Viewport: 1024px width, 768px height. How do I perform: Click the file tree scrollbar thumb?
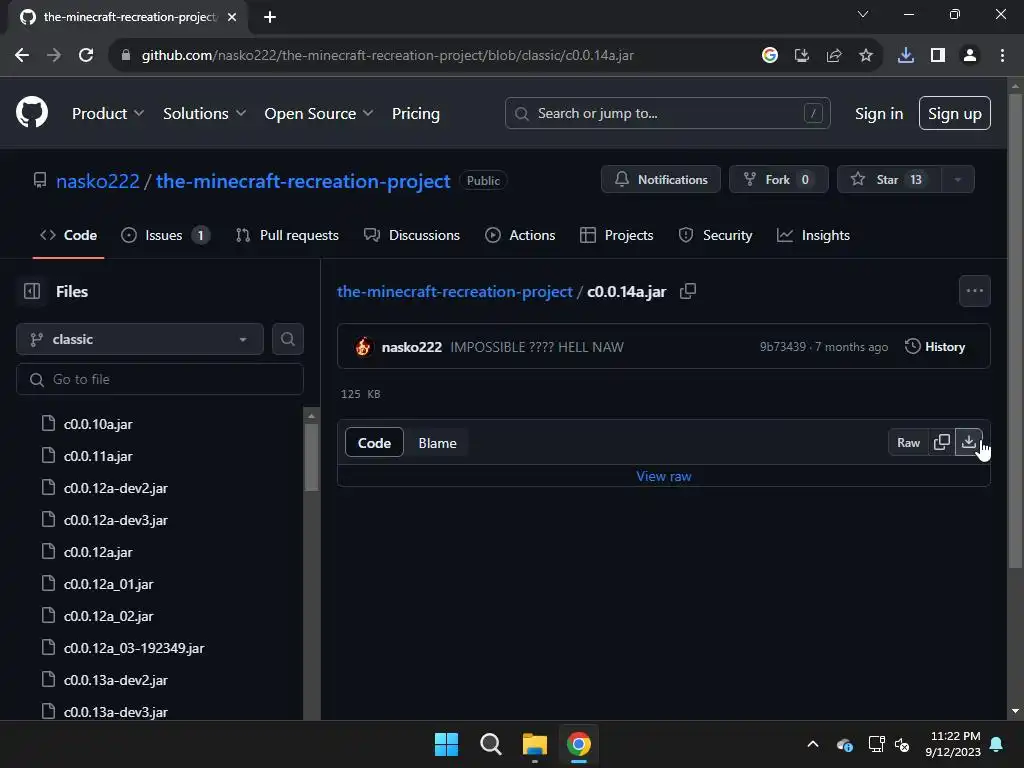(x=312, y=457)
